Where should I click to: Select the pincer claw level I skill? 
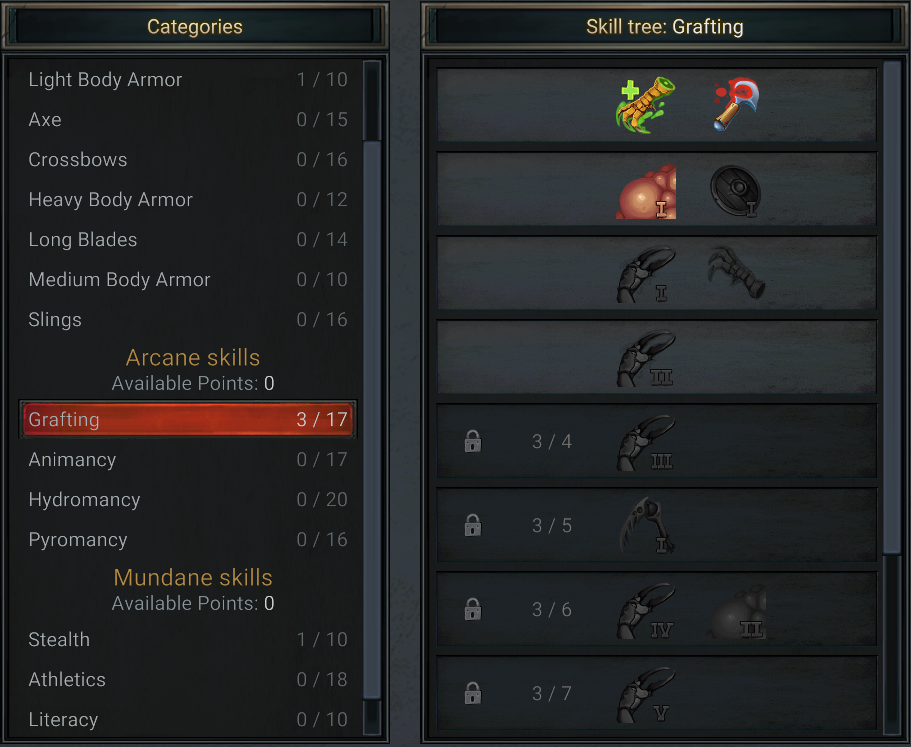[645, 275]
